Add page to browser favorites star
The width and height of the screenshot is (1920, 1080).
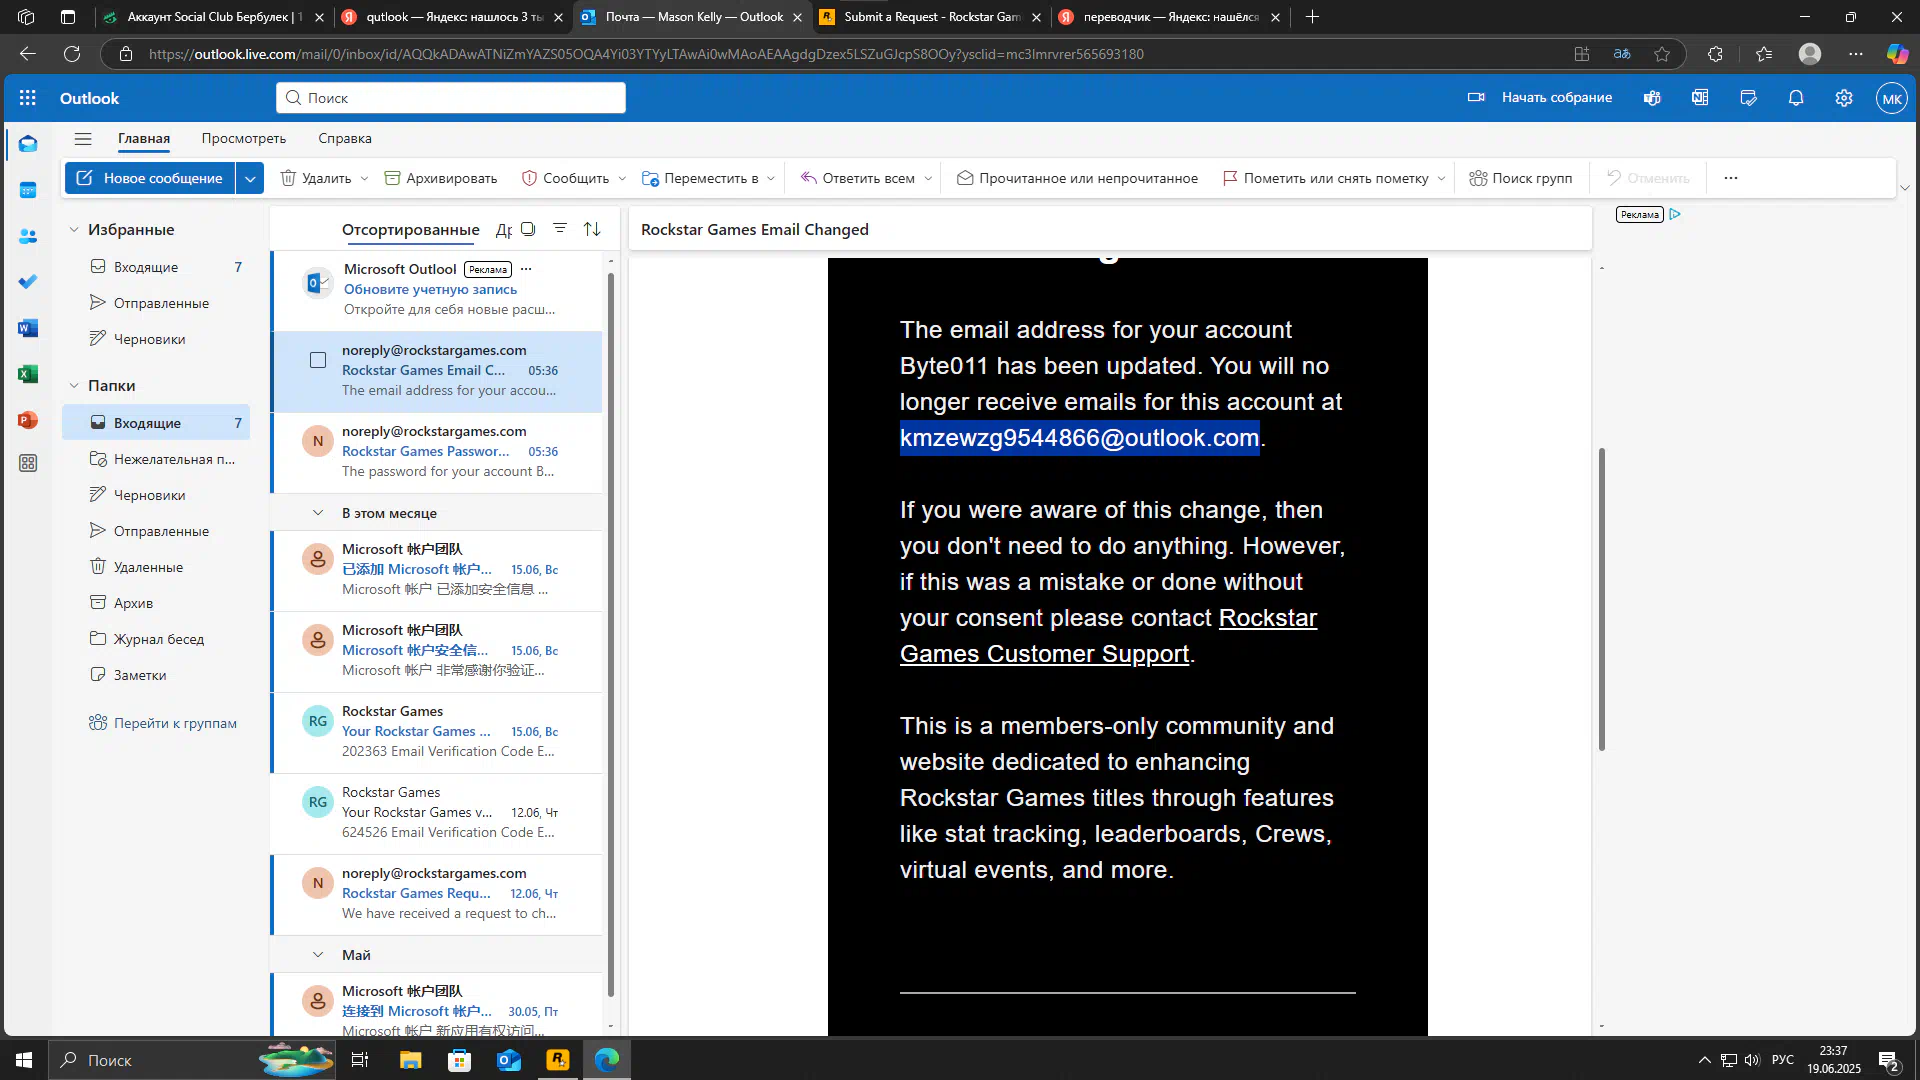click(1662, 54)
